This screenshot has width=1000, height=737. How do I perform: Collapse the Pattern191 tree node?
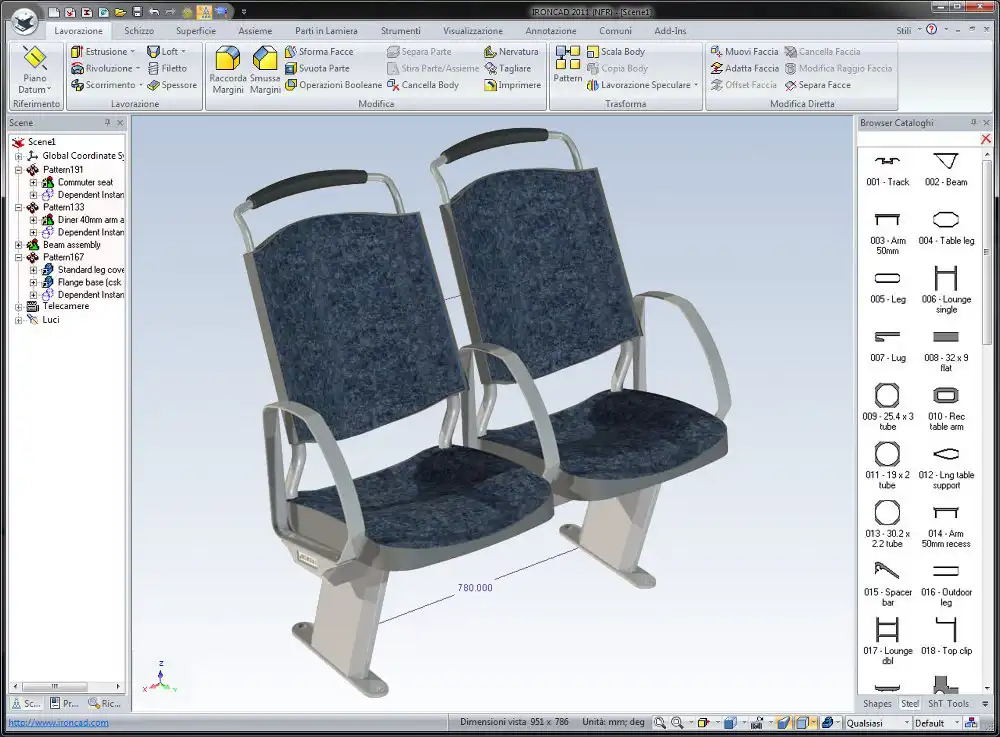(x=18, y=170)
